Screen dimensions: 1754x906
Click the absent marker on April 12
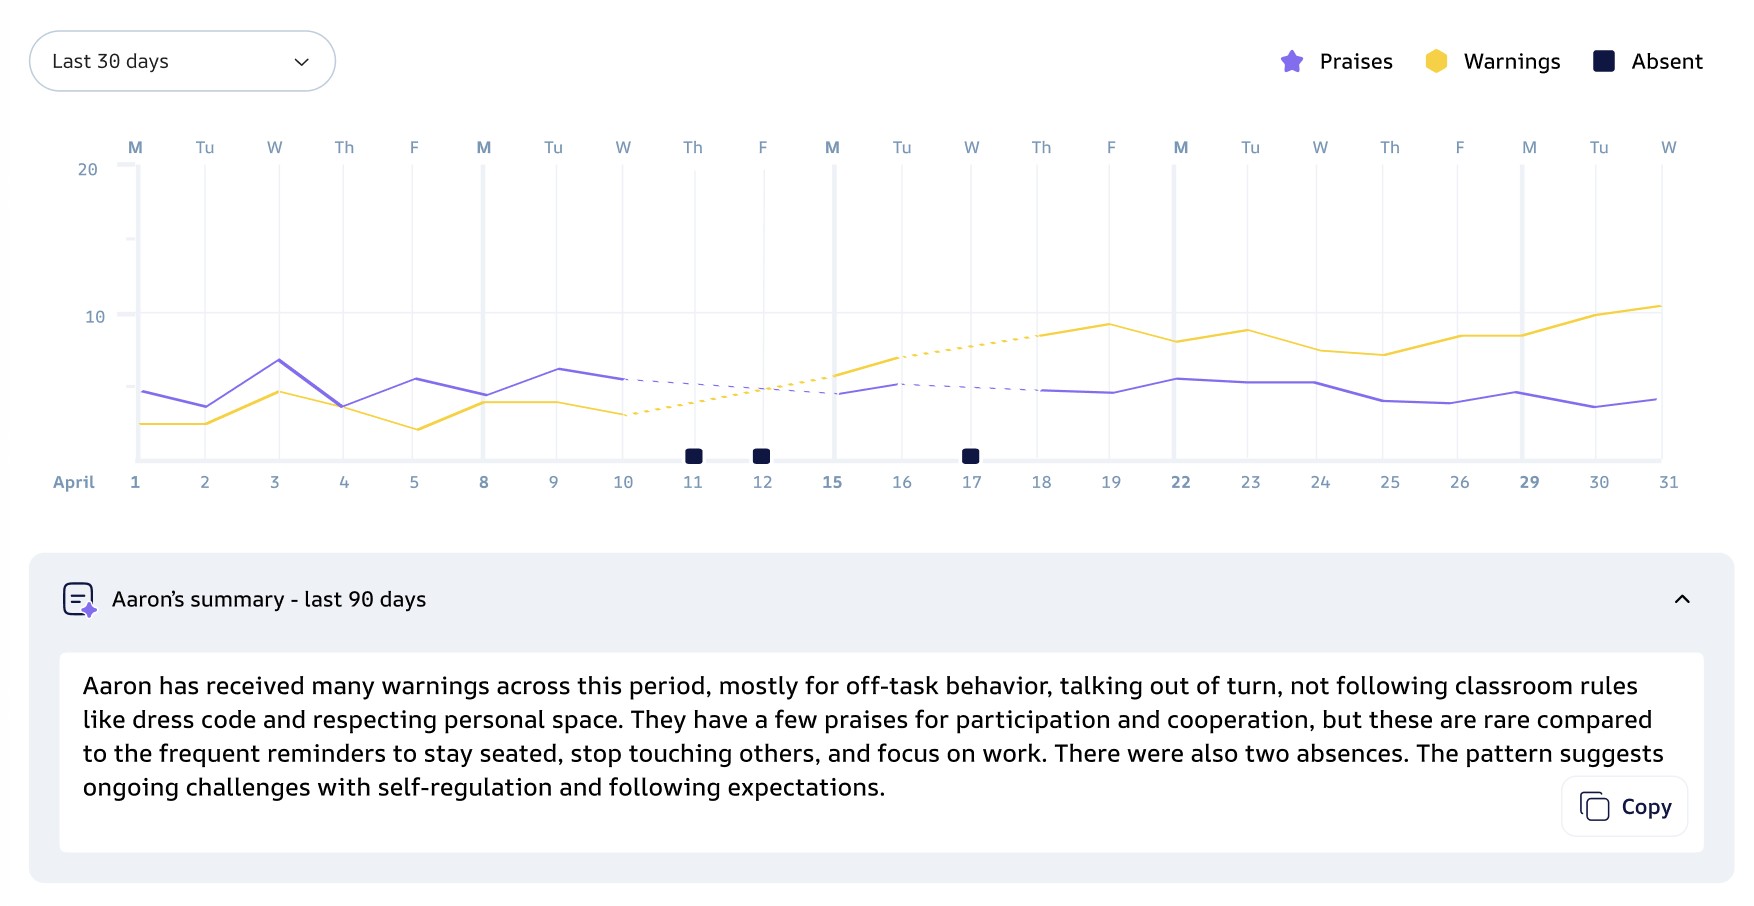tap(761, 456)
